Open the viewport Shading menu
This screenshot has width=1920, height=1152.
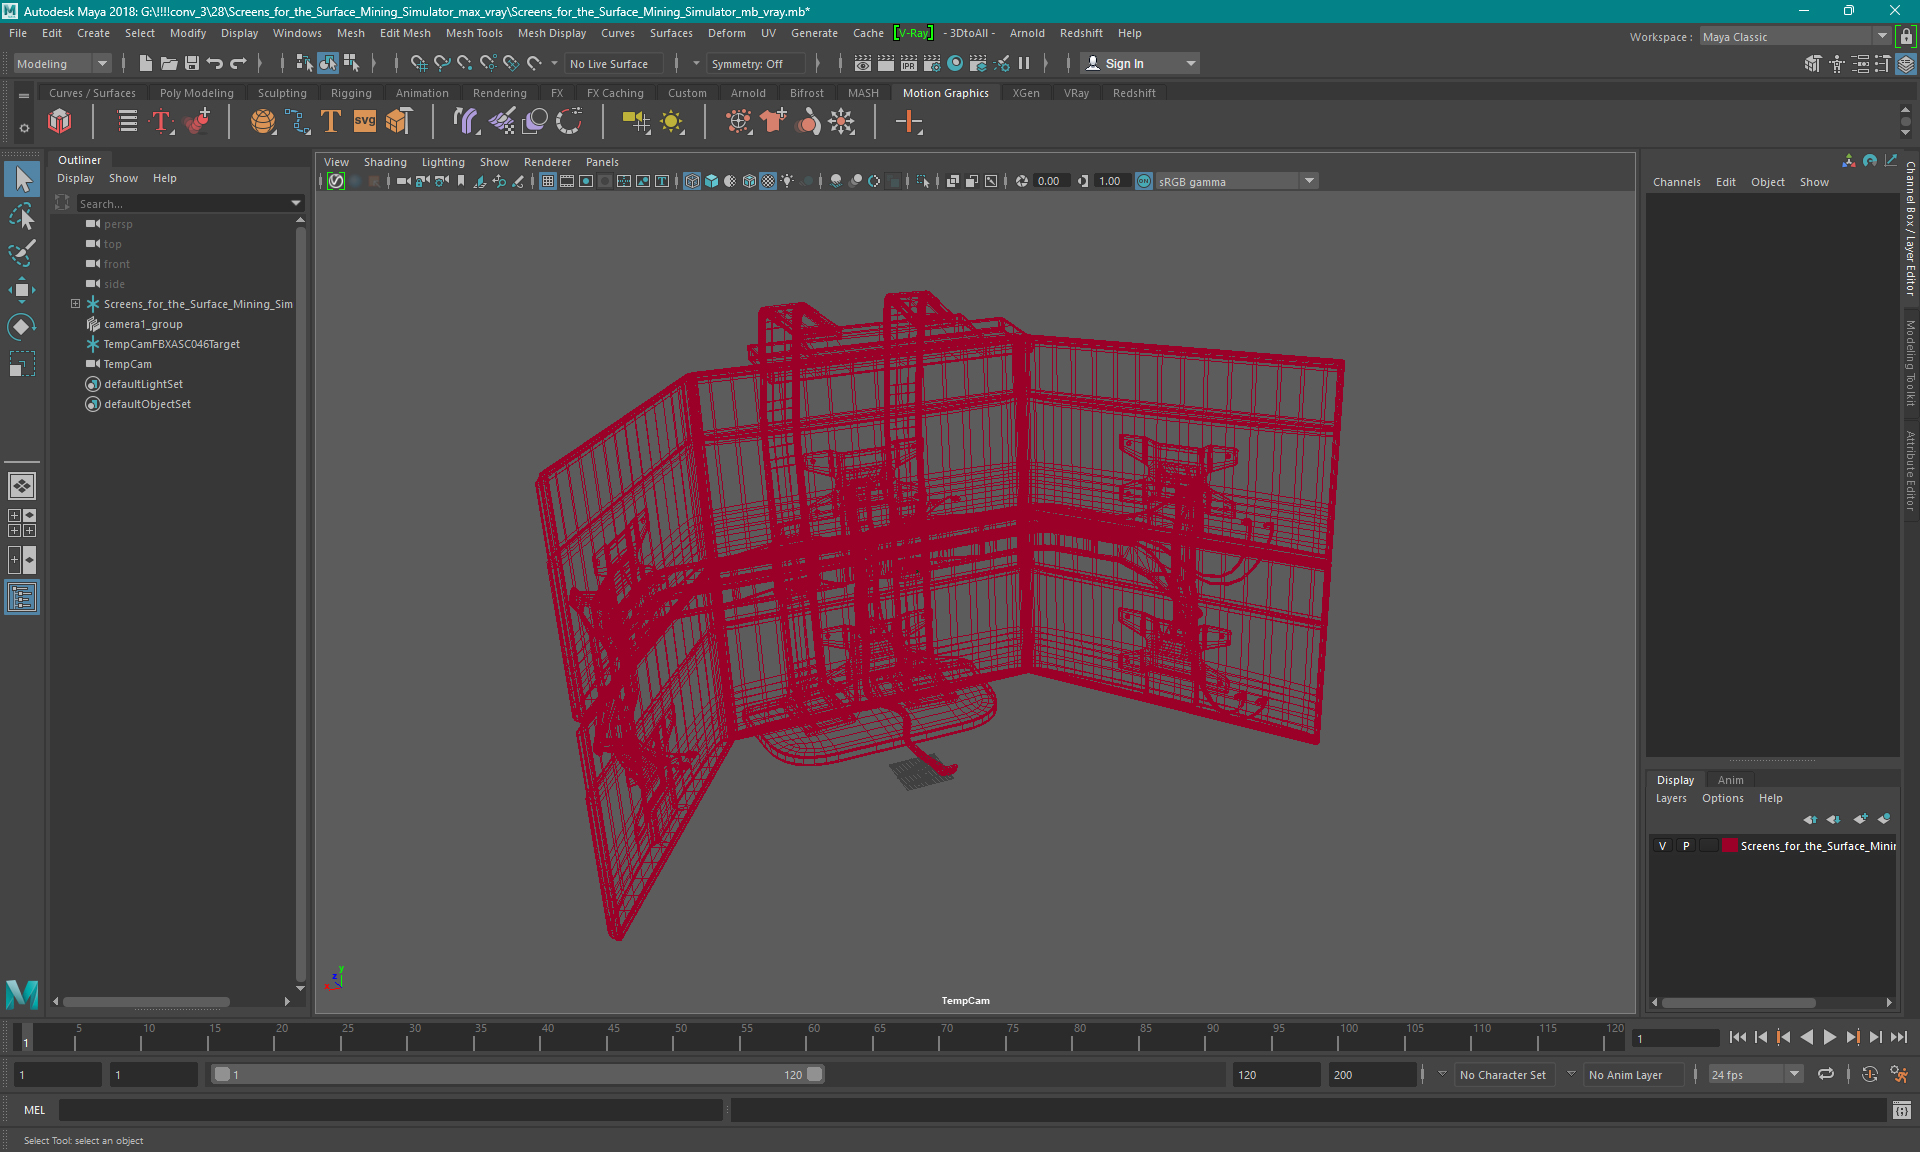(x=385, y=162)
